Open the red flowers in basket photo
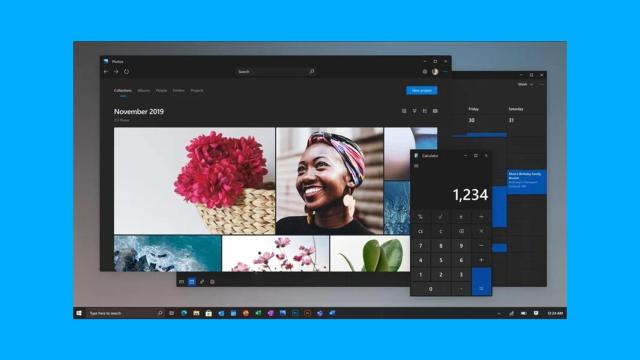Image resolution: width=640 pixels, height=360 pixels. tap(194, 181)
